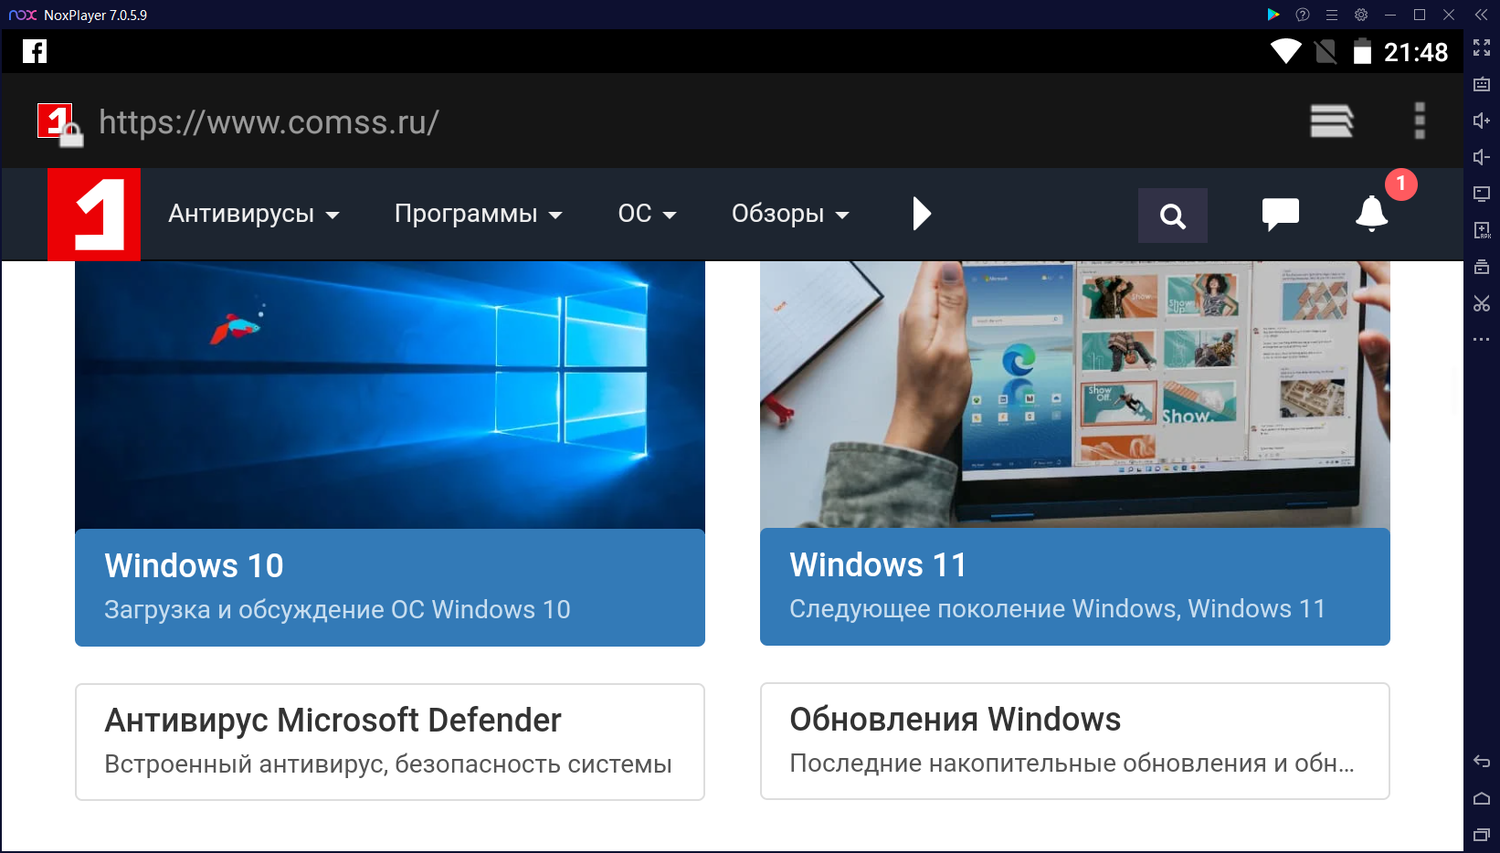Open the comments chat bubble icon
1500x853 pixels.
pyautogui.click(x=1280, y=214)
